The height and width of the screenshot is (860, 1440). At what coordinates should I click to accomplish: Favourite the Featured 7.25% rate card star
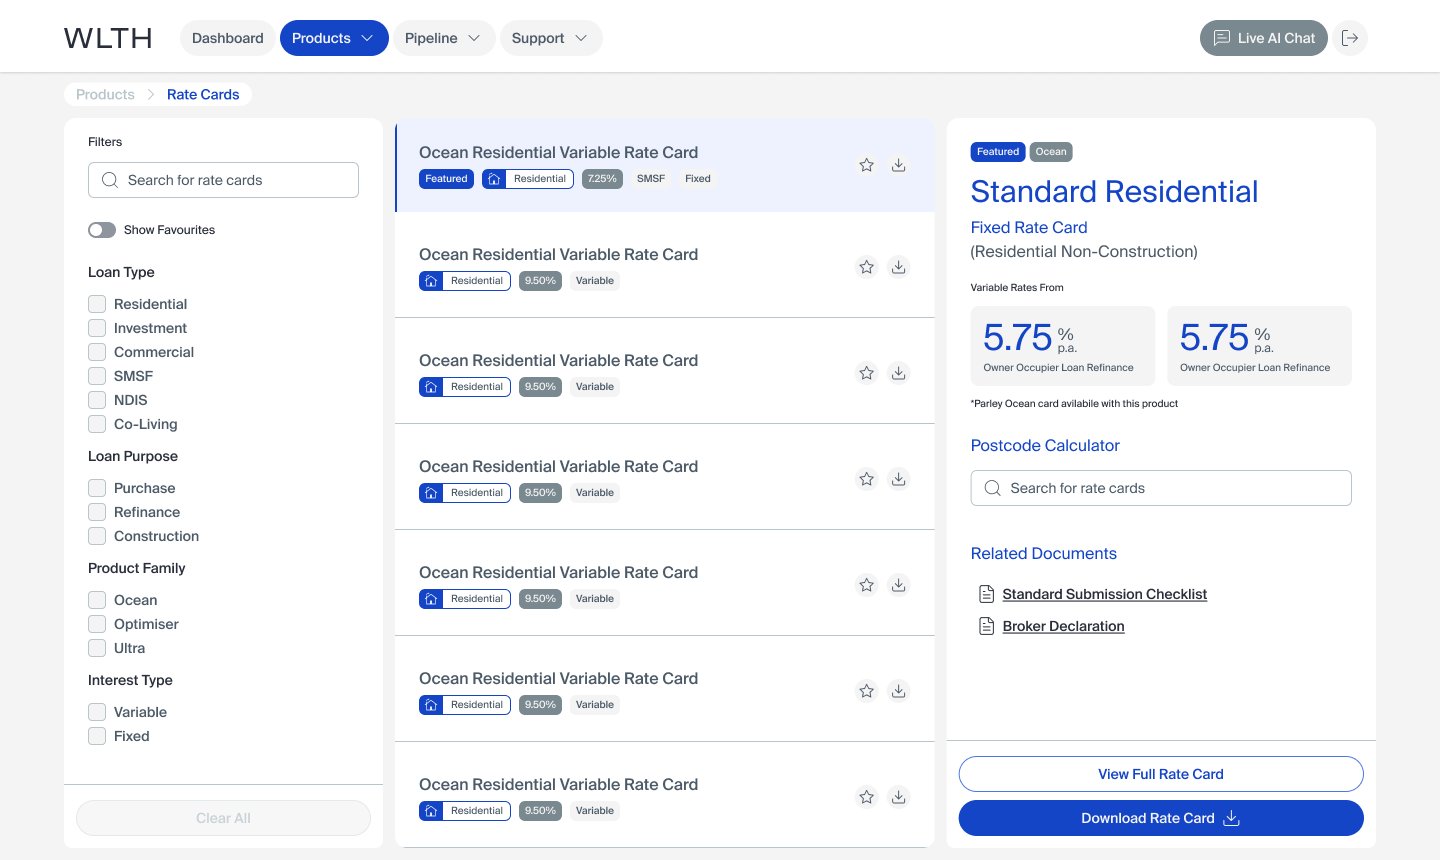pos(867,165)
